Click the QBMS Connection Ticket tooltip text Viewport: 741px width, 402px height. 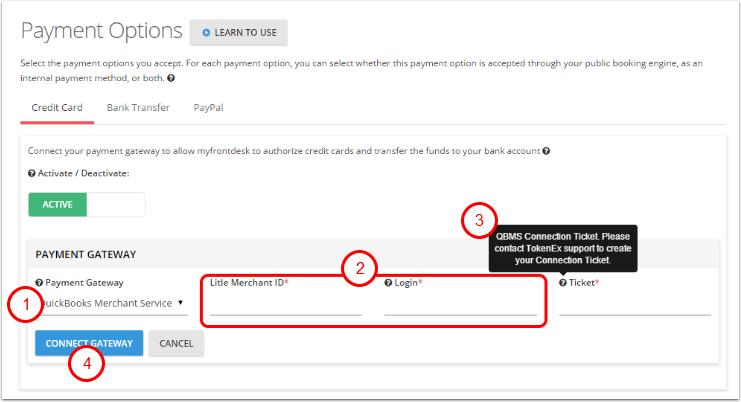click(x=563, y=248)
